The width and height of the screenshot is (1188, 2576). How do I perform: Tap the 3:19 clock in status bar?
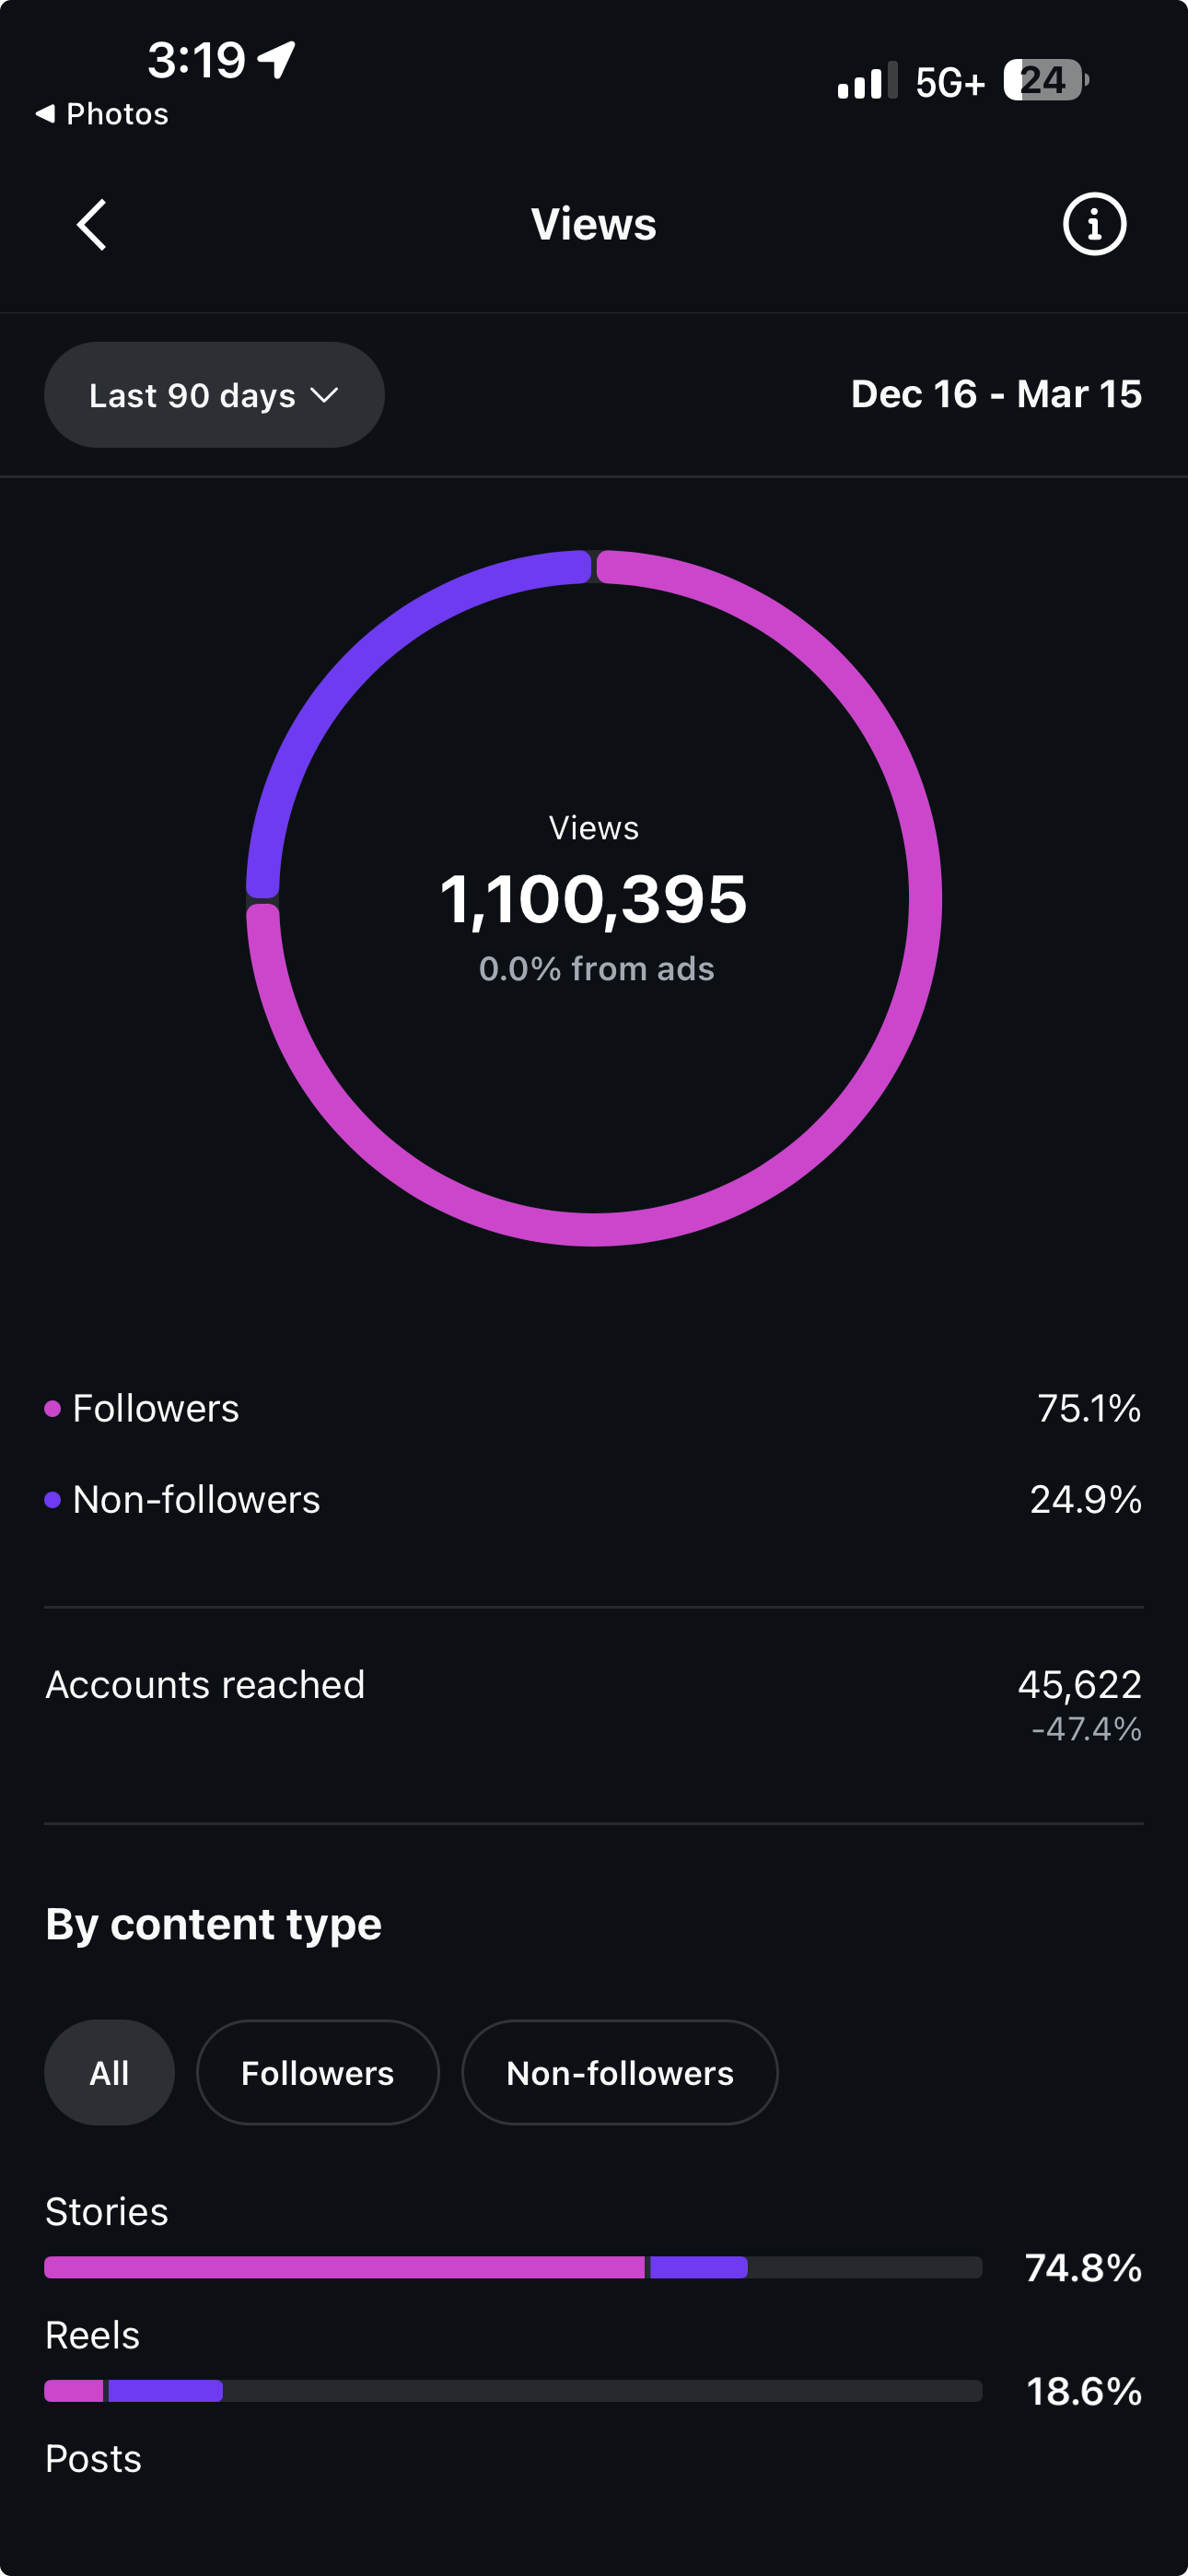click(196, 60)
